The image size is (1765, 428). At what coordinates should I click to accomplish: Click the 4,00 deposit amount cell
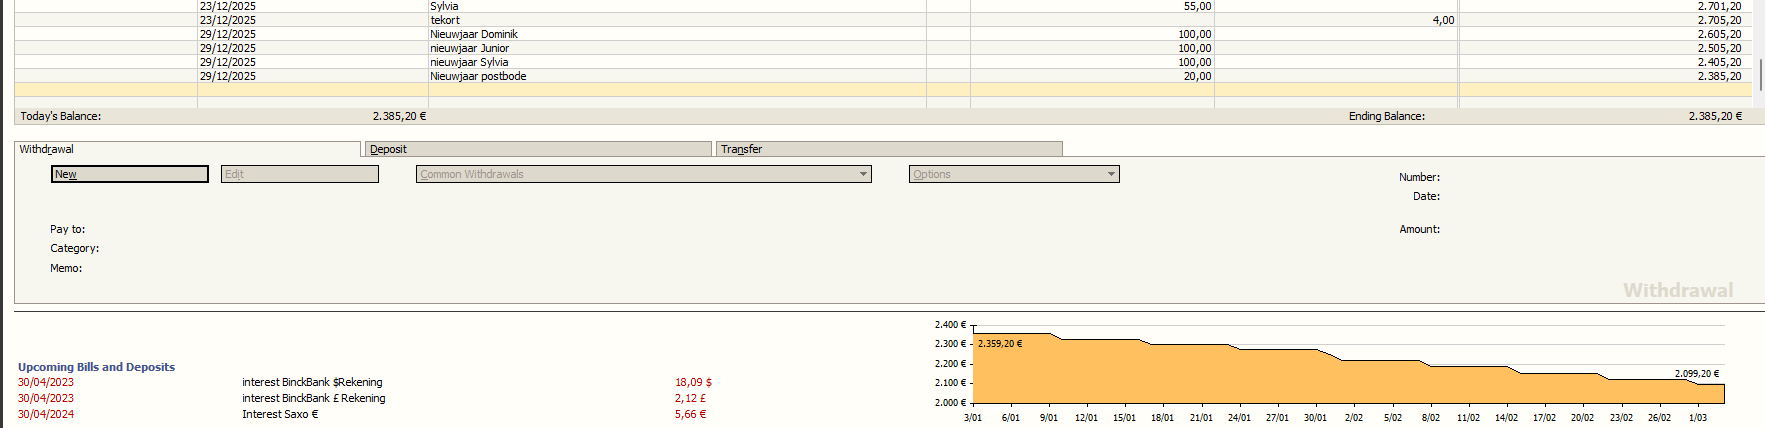point(1336,20)
